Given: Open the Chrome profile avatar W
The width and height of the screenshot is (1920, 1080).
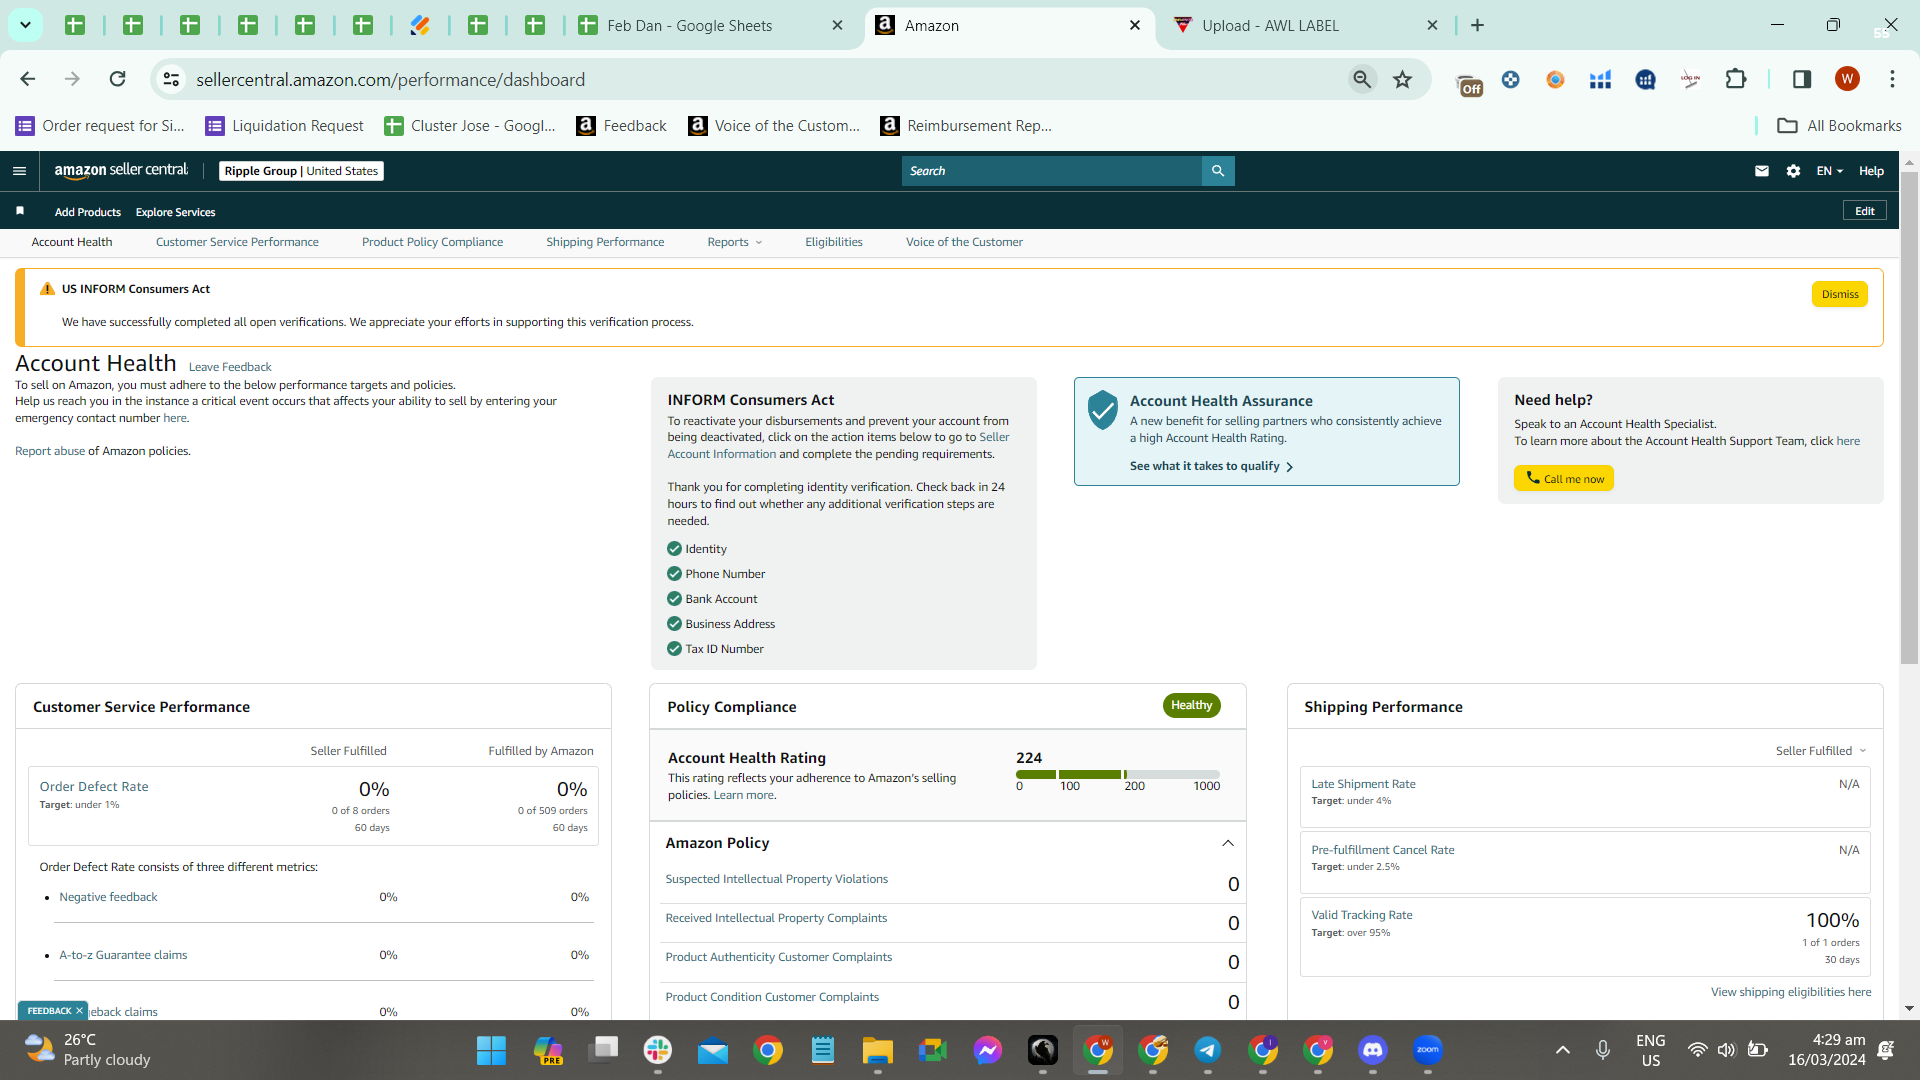Looking at the screenshot, I should [1847, 79].
